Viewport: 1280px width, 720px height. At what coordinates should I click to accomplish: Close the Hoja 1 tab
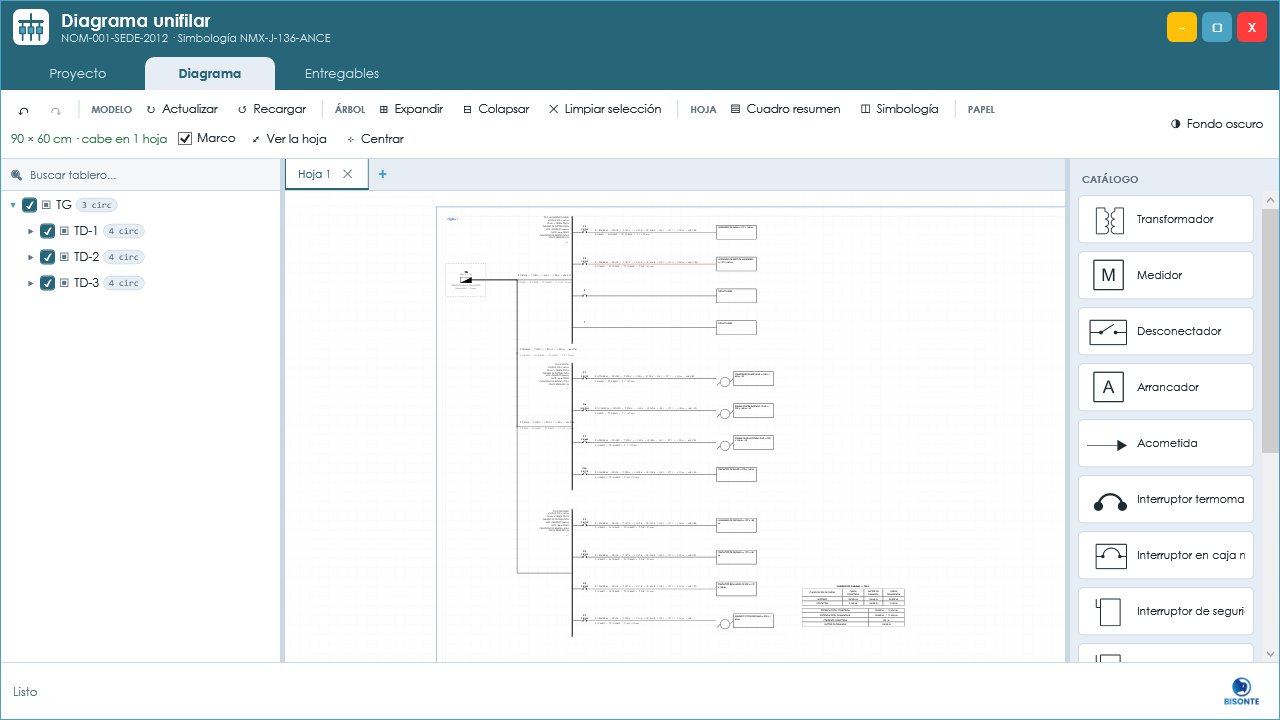(x=348, y=174)
